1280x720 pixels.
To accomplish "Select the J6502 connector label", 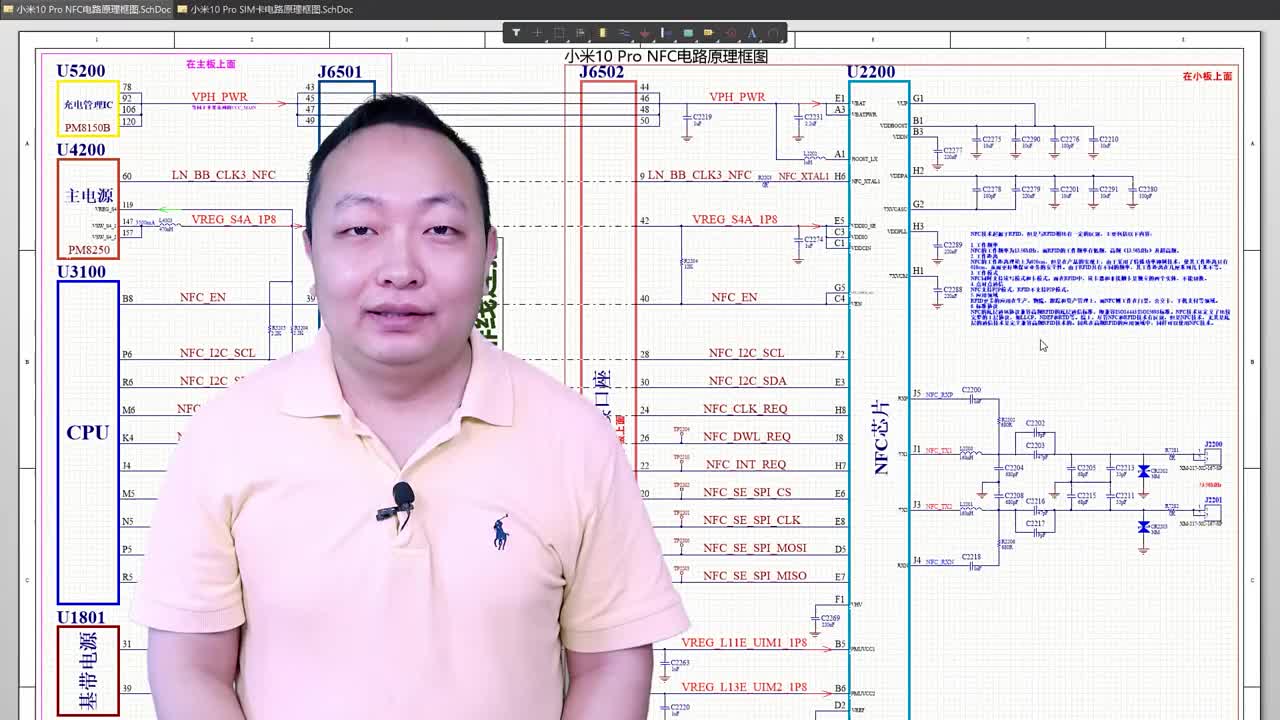I will [x=601, y=72].
